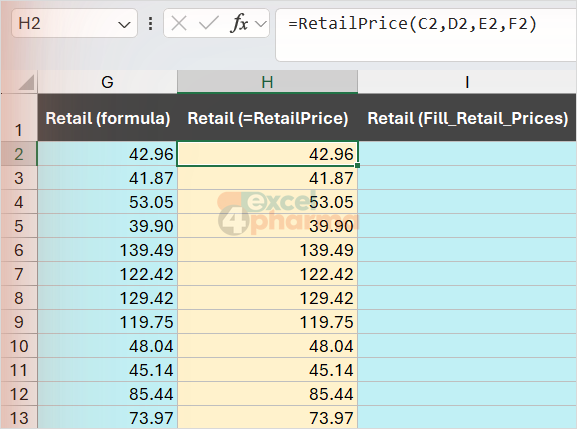Select row 7 header
Viewport: 577px width, 429px height.
coord(19,274)
